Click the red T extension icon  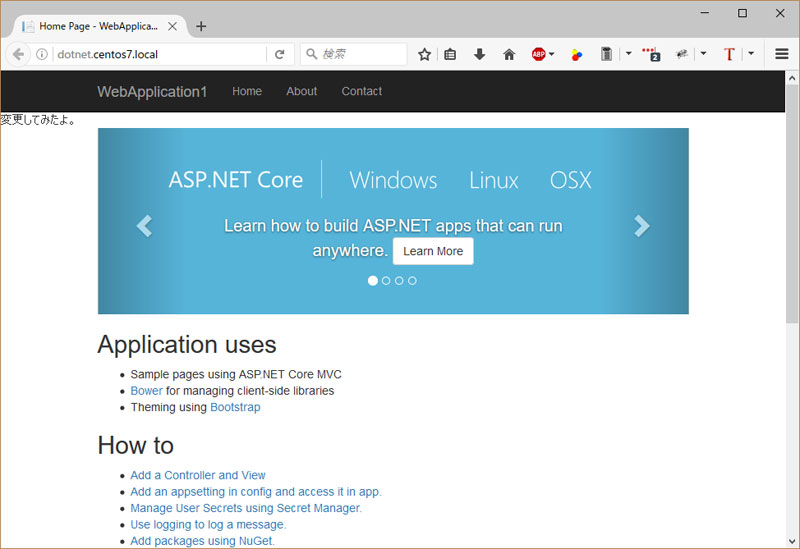(x=729, y=54)
